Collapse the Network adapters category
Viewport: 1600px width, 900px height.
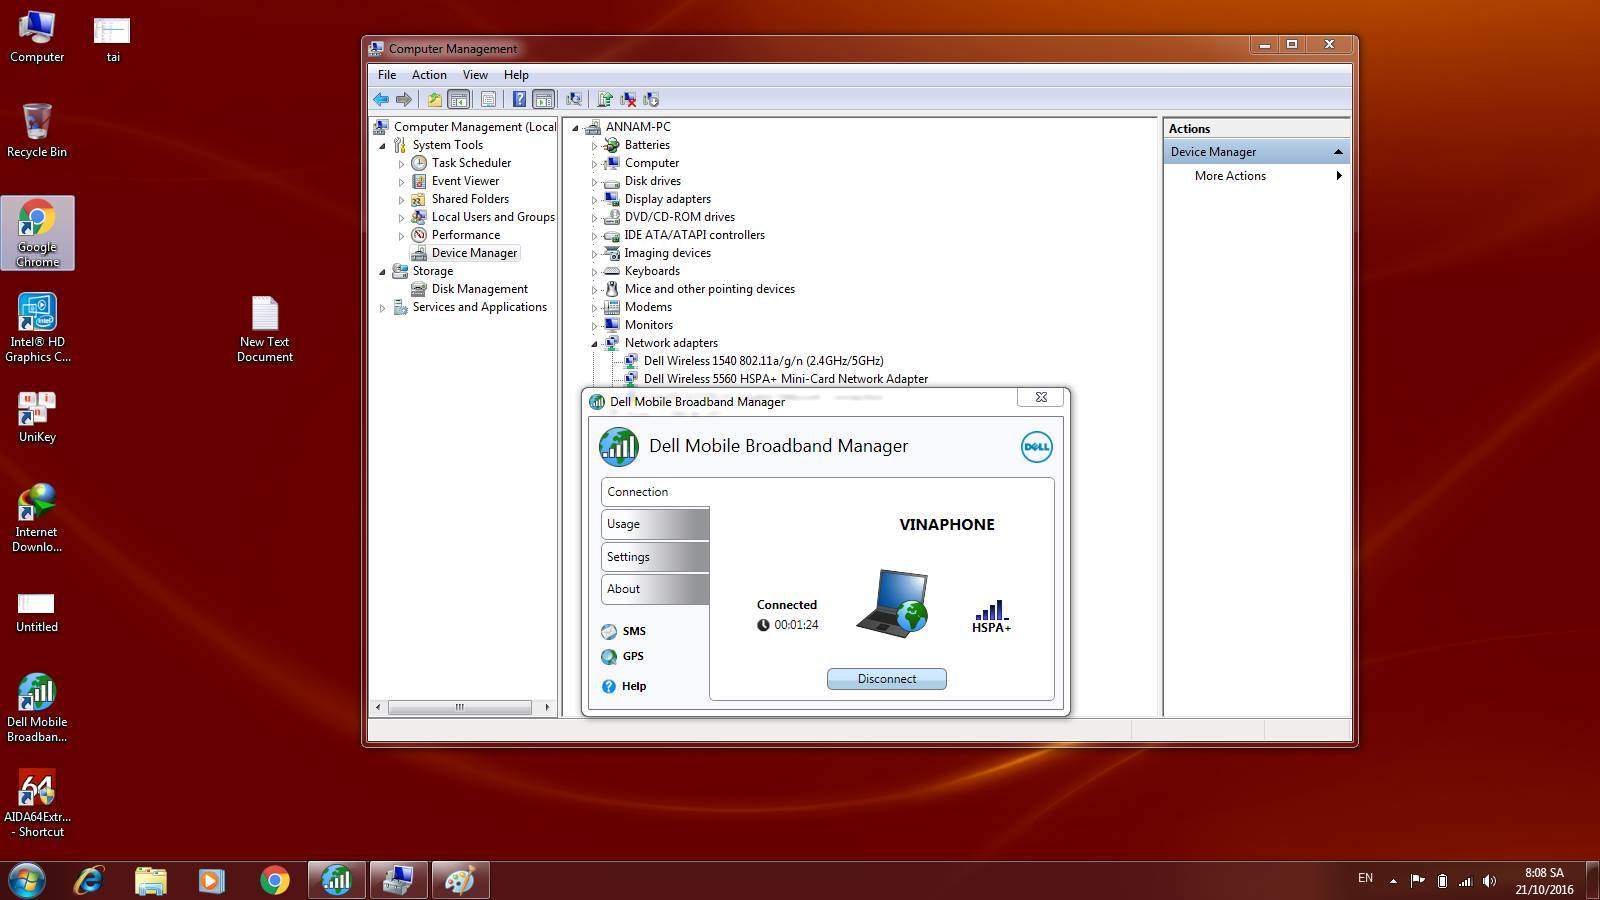[594, 344]
